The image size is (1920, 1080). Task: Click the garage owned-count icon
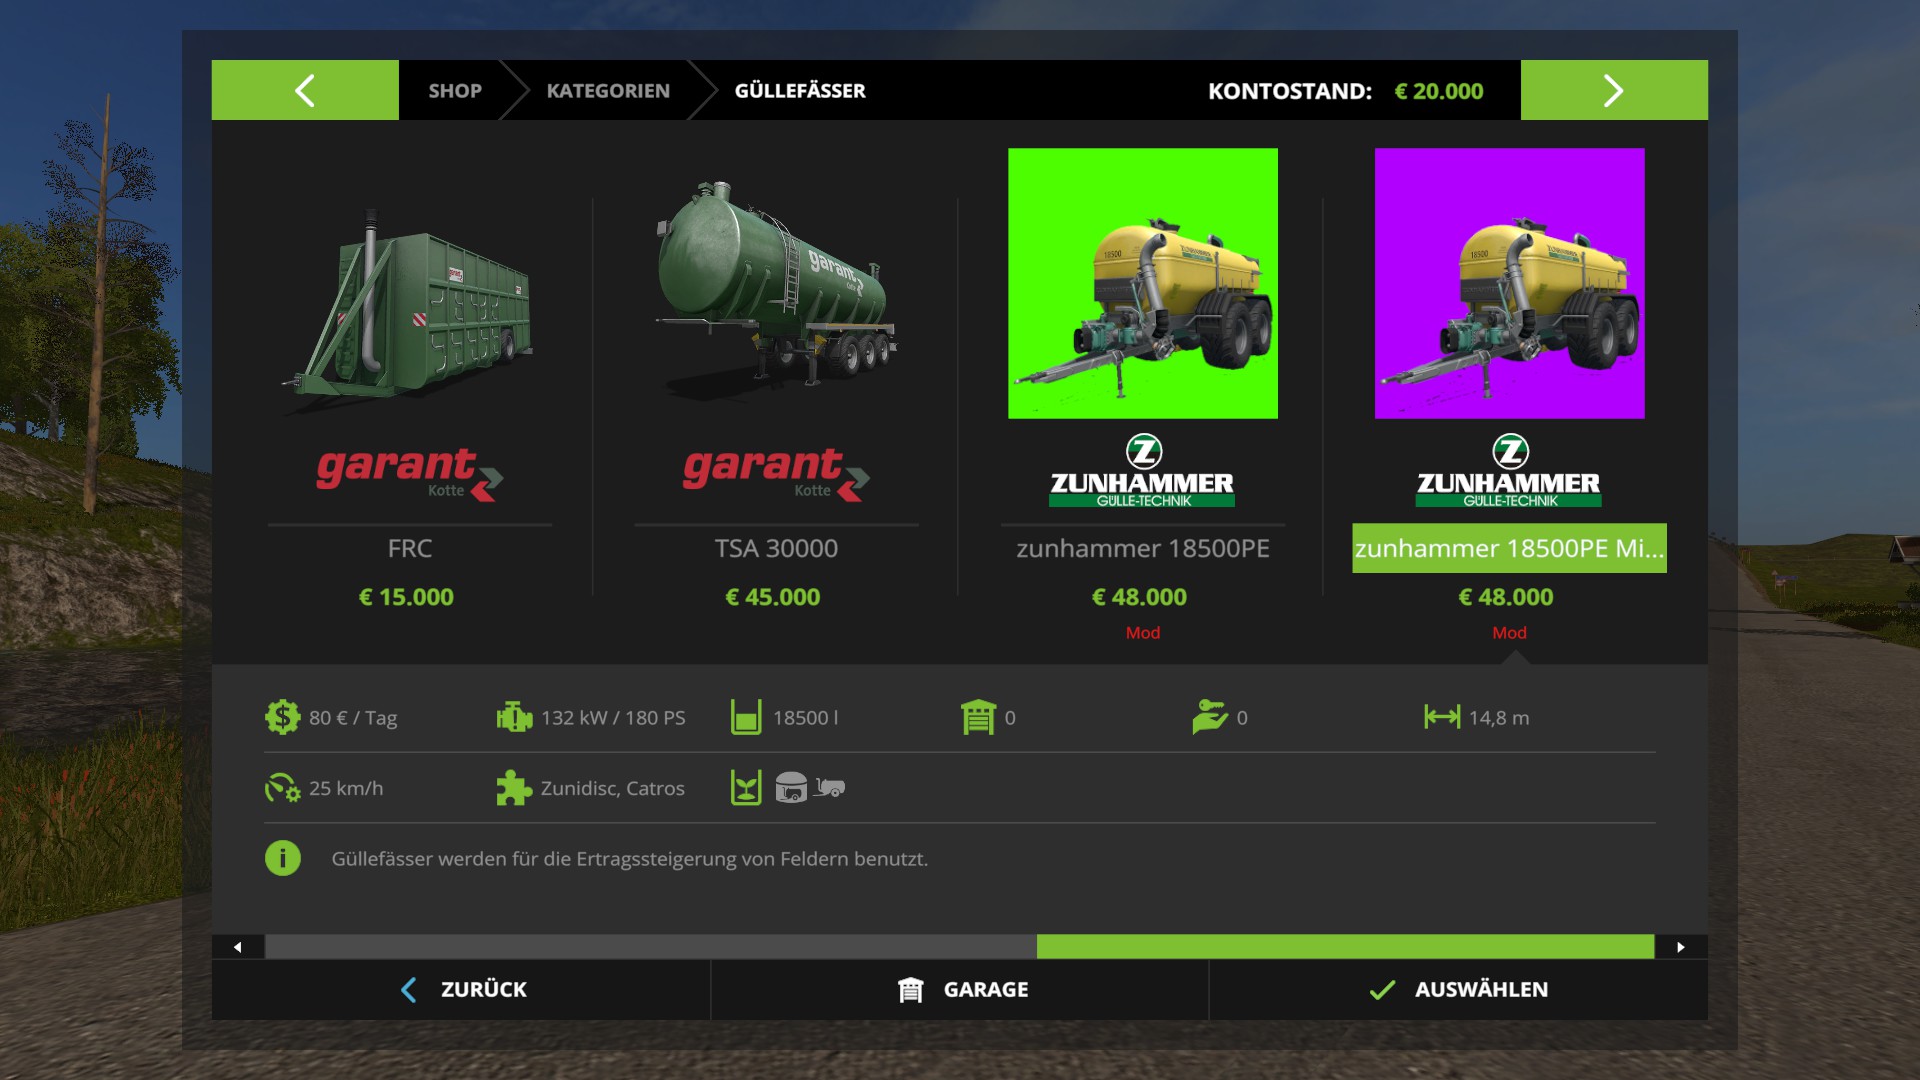tap(978, 717)
